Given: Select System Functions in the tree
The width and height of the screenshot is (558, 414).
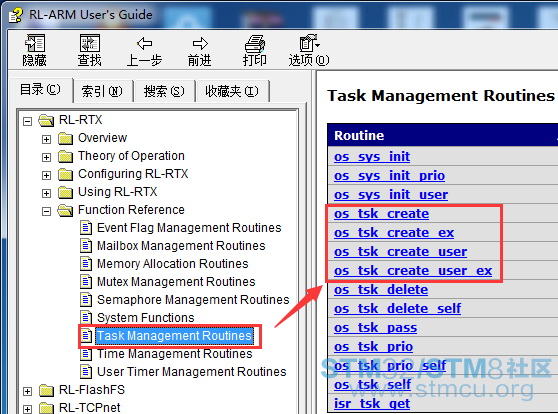Looking at the screenshot, I should pos(146,318).
